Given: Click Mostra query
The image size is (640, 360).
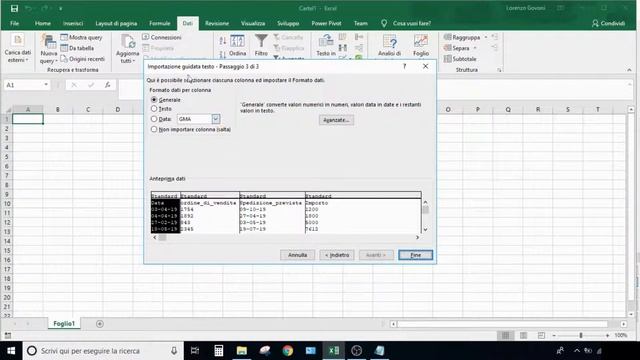Looking at the screenshot, I should pos(81,37).
